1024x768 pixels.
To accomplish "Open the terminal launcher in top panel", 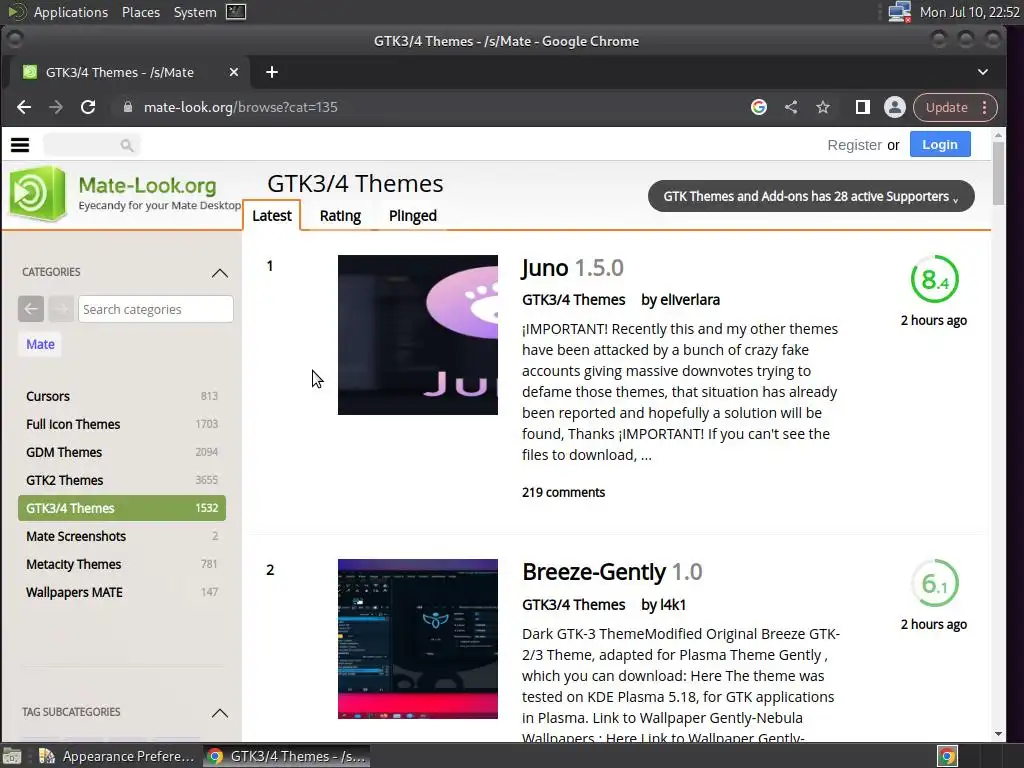I will (236, 12).
